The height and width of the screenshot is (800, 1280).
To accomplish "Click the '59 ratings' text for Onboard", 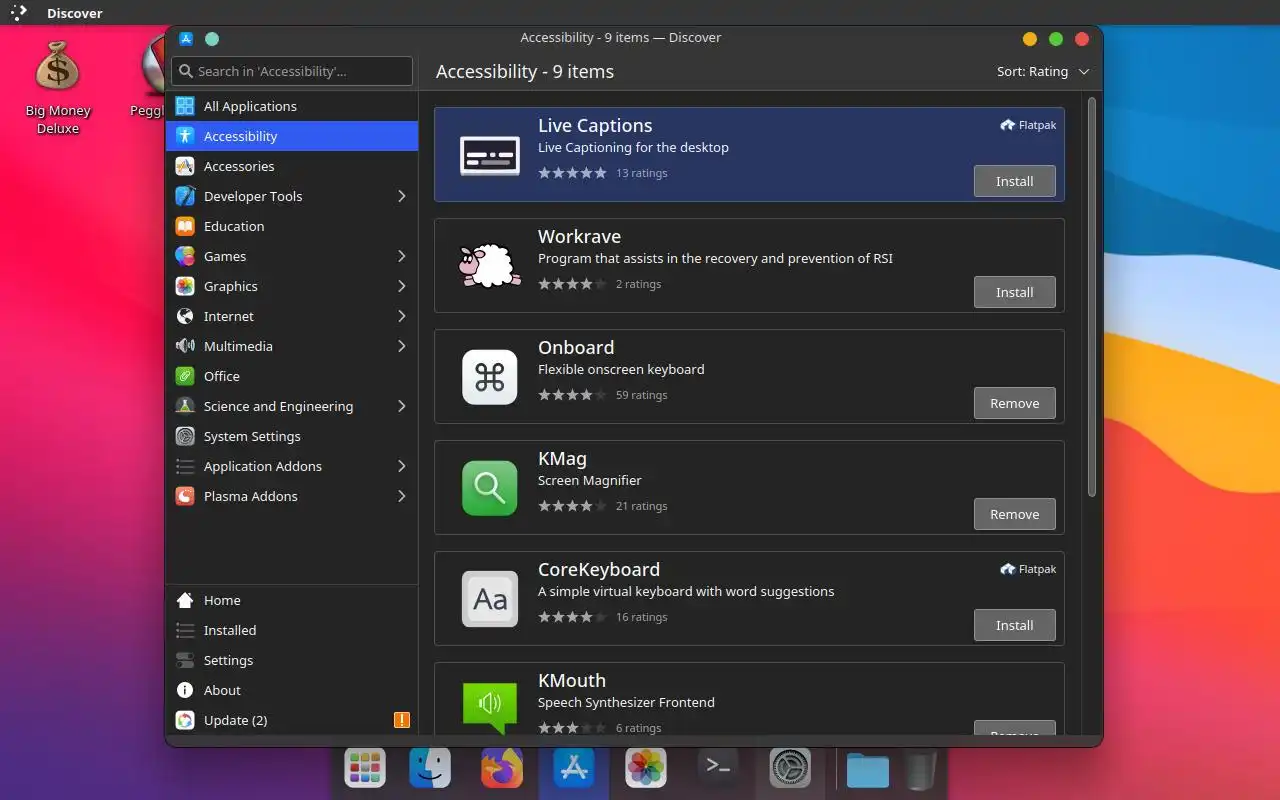I will [x=641, y=395].
